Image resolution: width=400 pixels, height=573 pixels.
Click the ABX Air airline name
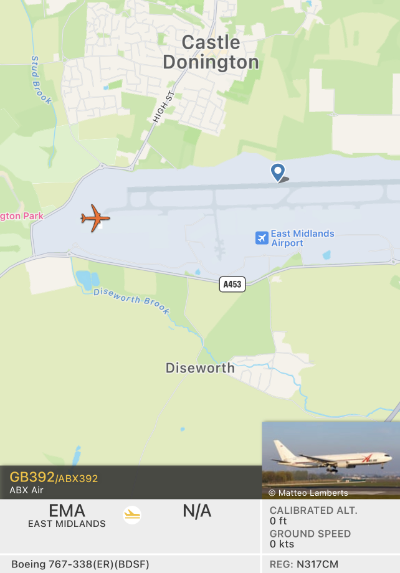coord(27,490)
